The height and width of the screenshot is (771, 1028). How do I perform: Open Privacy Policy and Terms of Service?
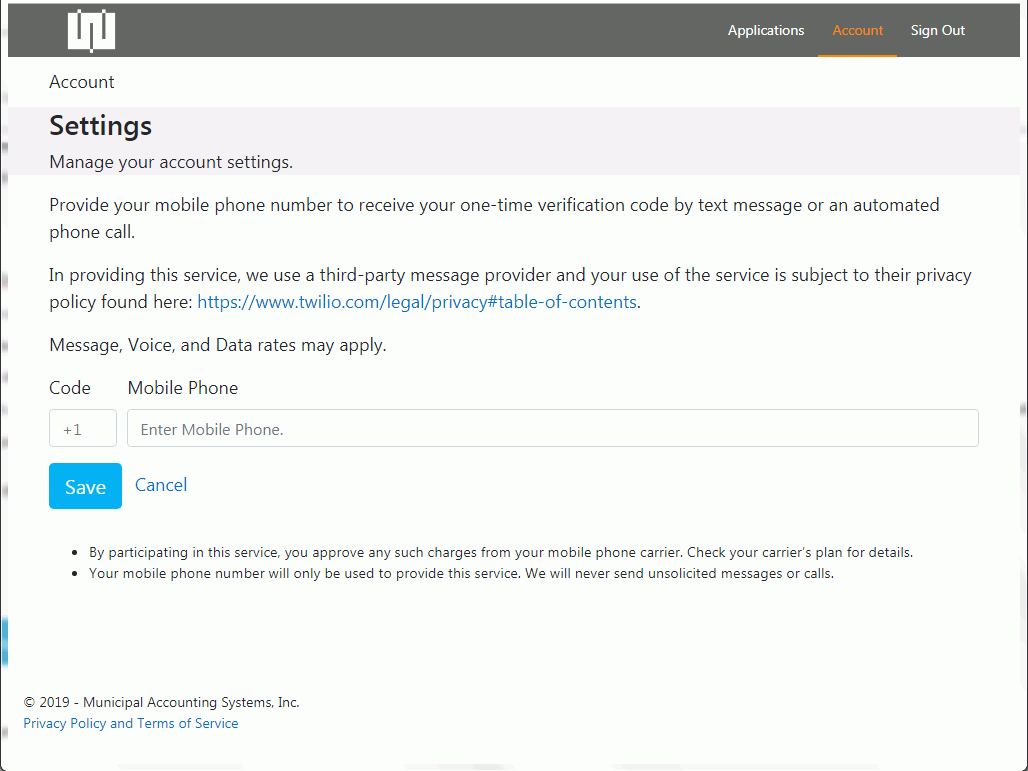pyautogui.click(x=131, y=723)
